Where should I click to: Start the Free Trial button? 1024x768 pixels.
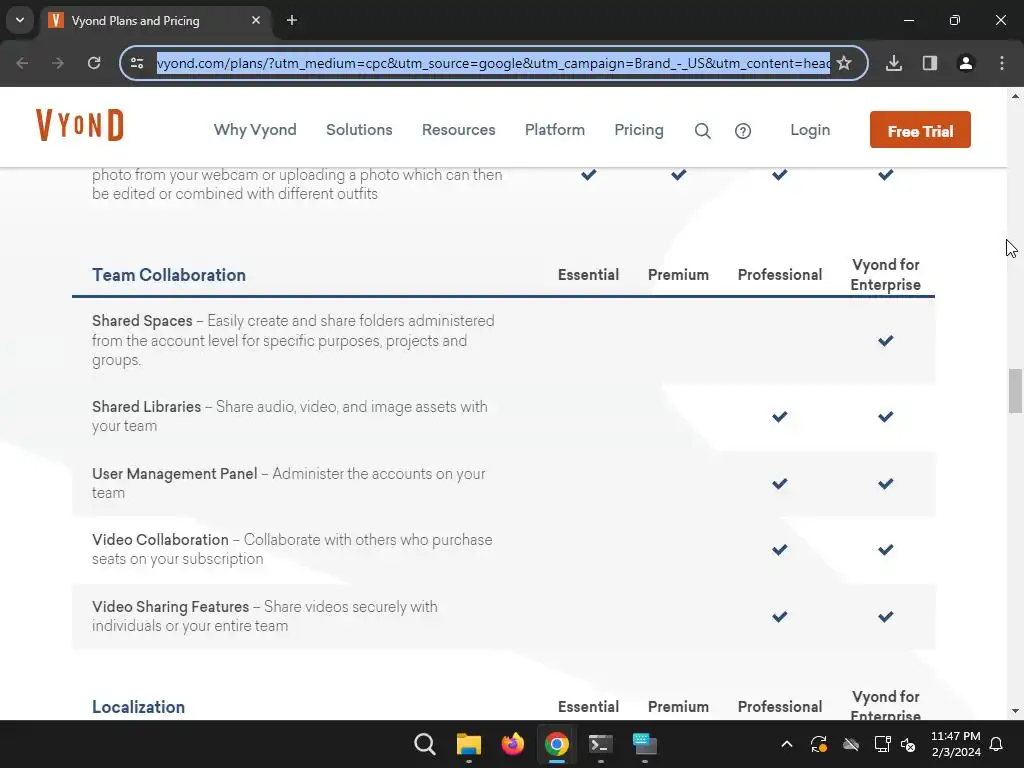(920, 130)
